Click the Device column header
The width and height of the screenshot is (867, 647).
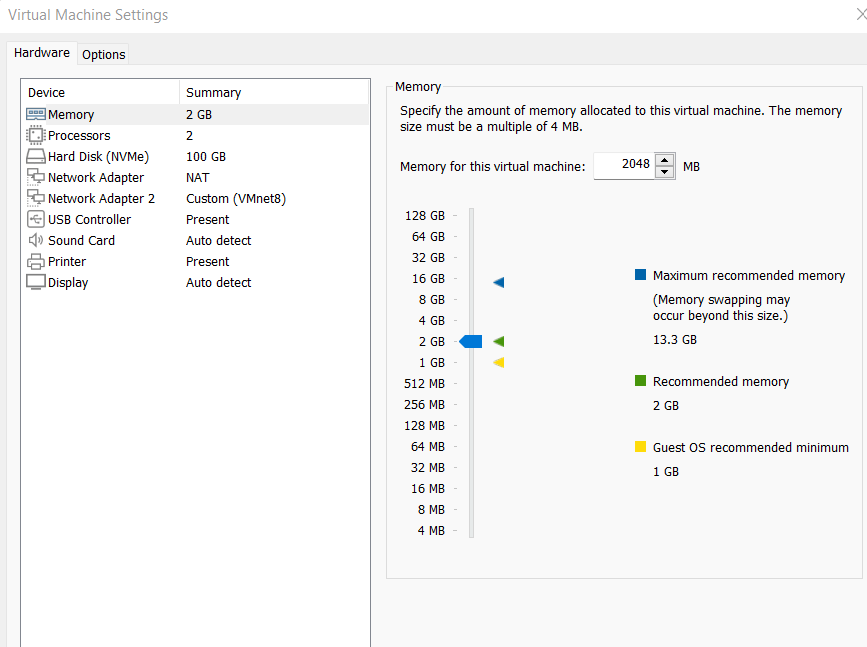(100, 92)
